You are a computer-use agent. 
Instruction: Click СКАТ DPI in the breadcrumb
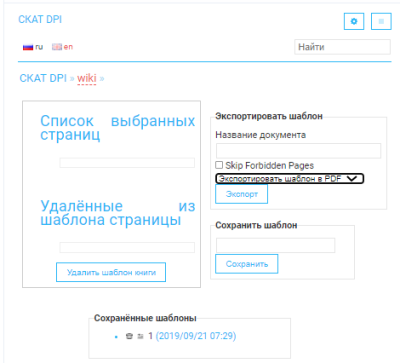43,78
